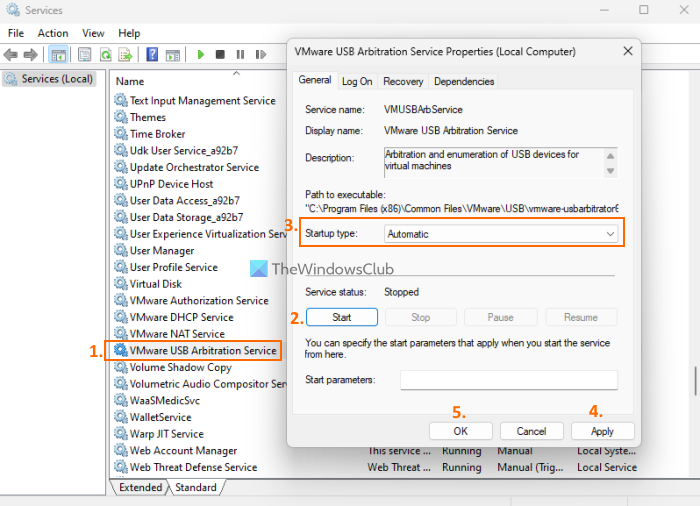Click the Resume button in properties dialog

point(581,317)
